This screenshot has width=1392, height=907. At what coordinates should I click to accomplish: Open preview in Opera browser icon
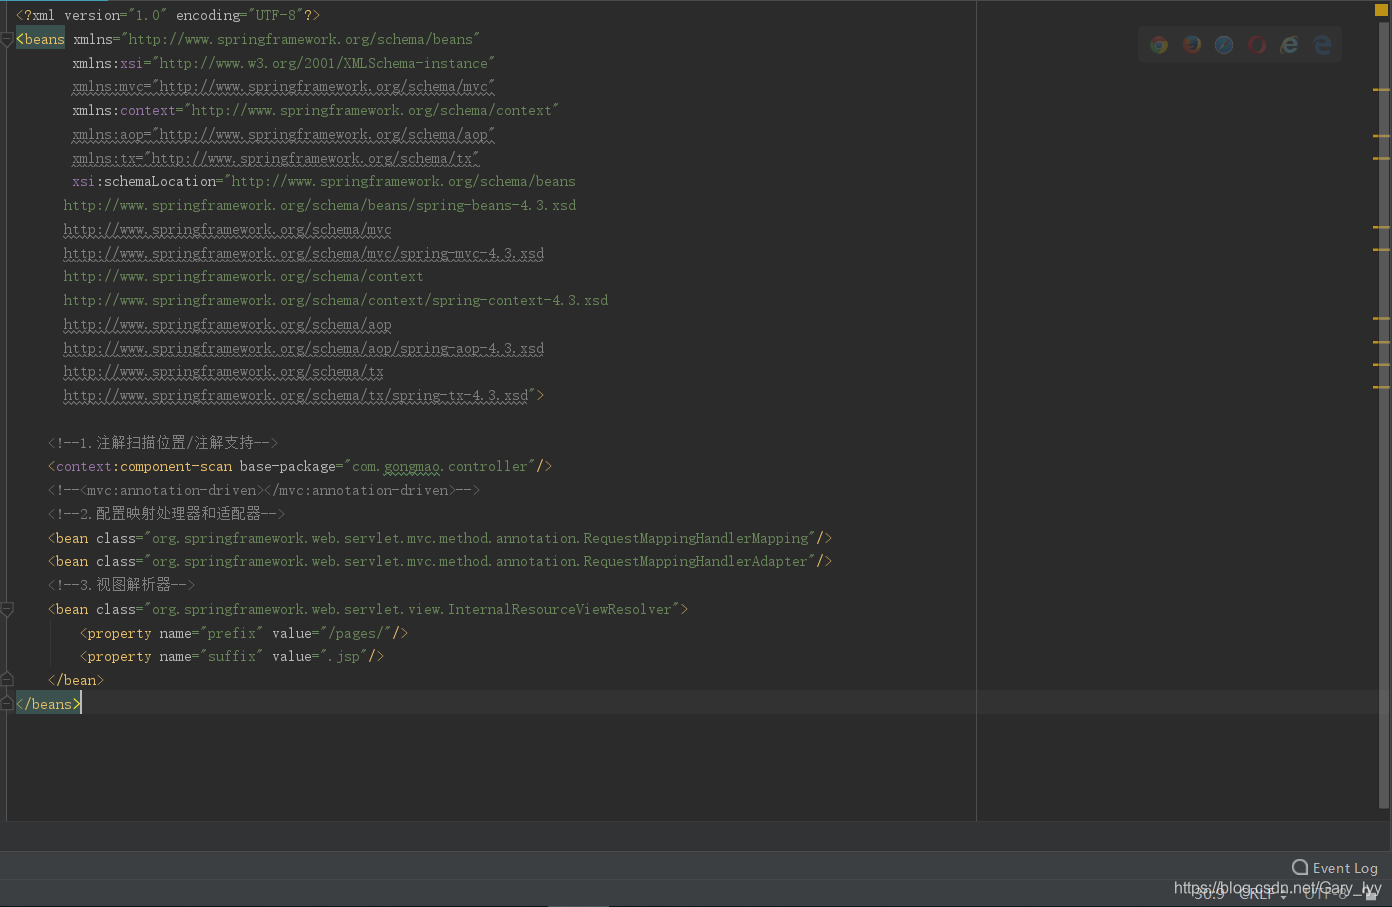1257,45
